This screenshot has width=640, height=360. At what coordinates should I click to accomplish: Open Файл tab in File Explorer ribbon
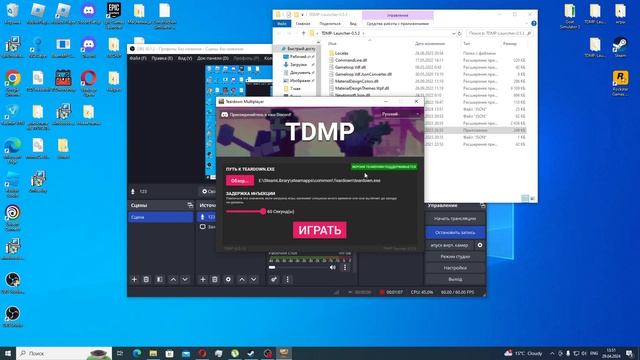[x=282, y=24]
